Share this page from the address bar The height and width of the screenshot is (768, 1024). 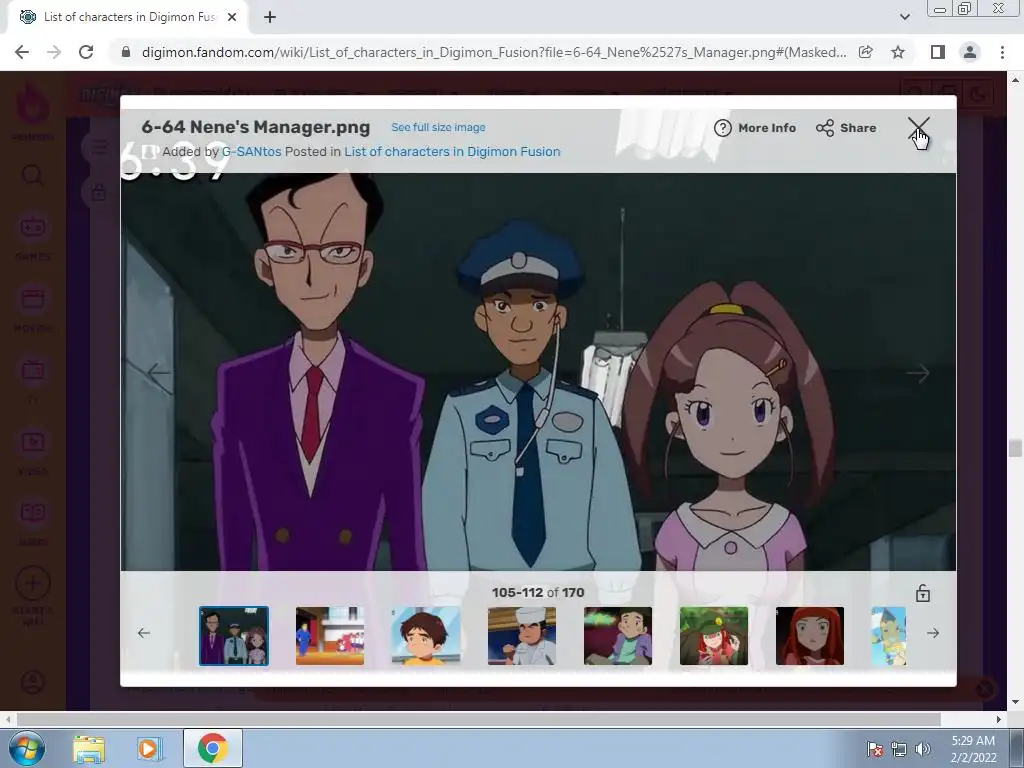click(x=866, y=52)
